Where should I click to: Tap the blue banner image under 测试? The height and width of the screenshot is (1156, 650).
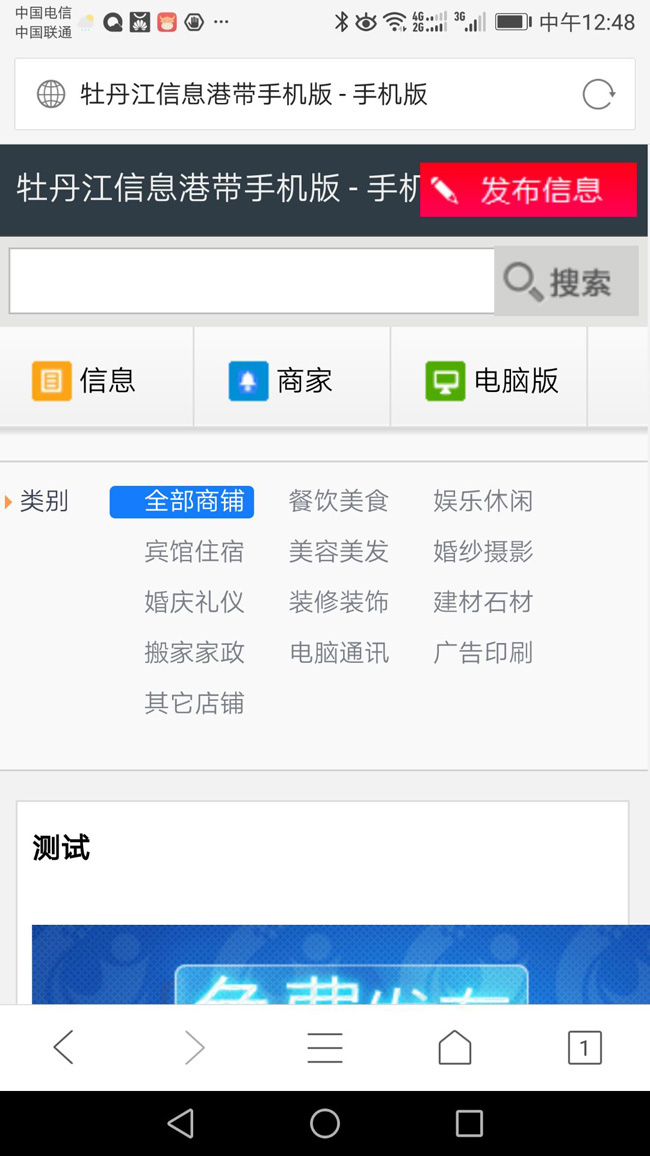340,964
